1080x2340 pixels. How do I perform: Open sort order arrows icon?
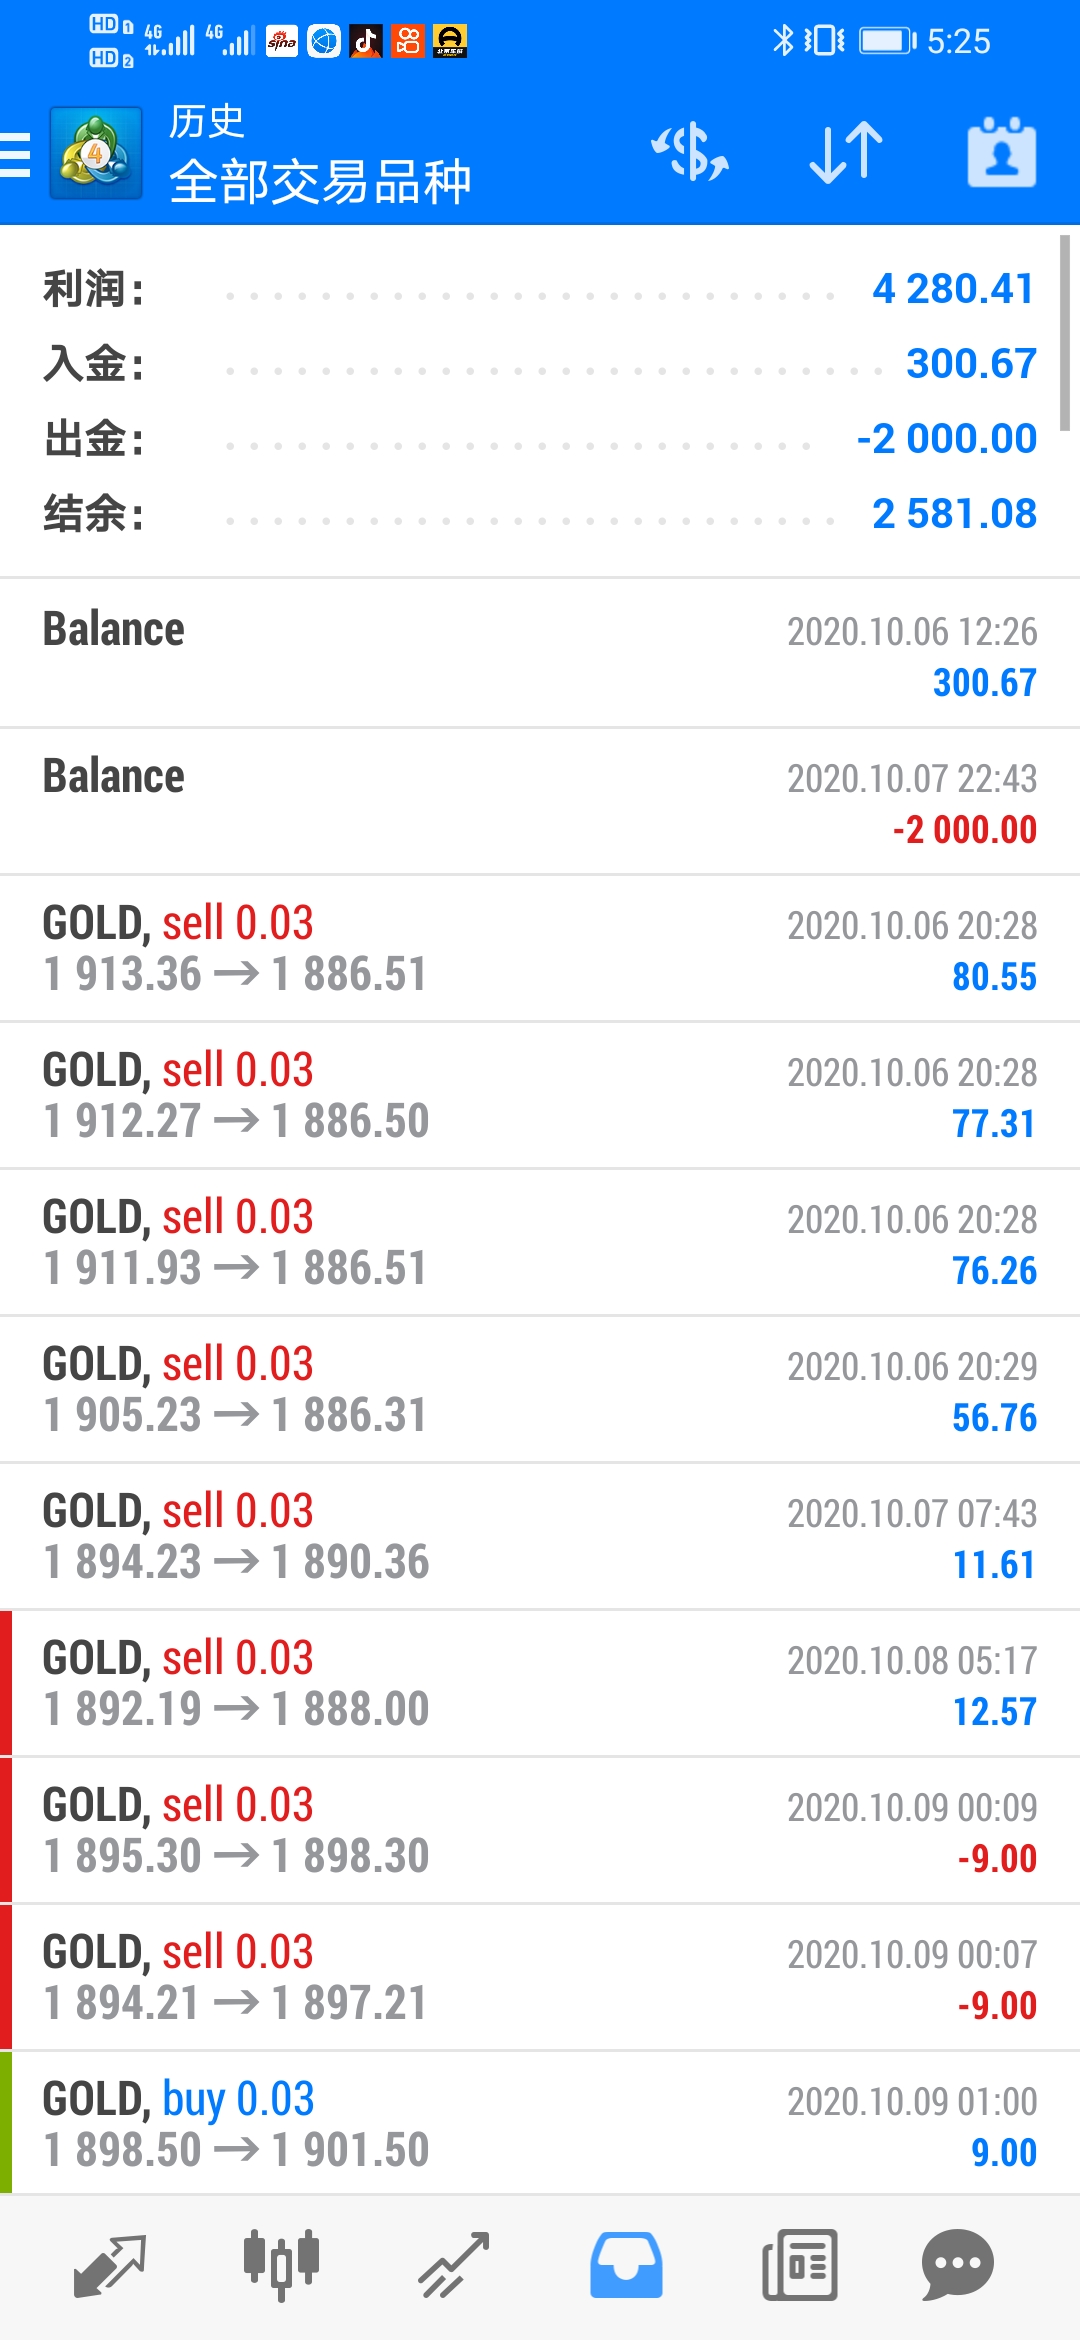[846, 153]
